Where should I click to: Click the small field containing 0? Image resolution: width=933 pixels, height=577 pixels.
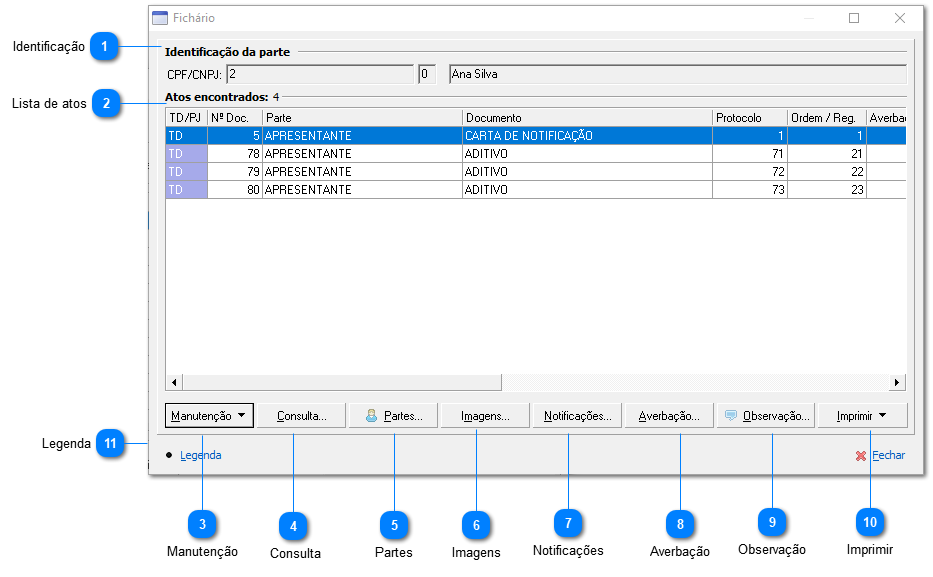pos(427,74)
